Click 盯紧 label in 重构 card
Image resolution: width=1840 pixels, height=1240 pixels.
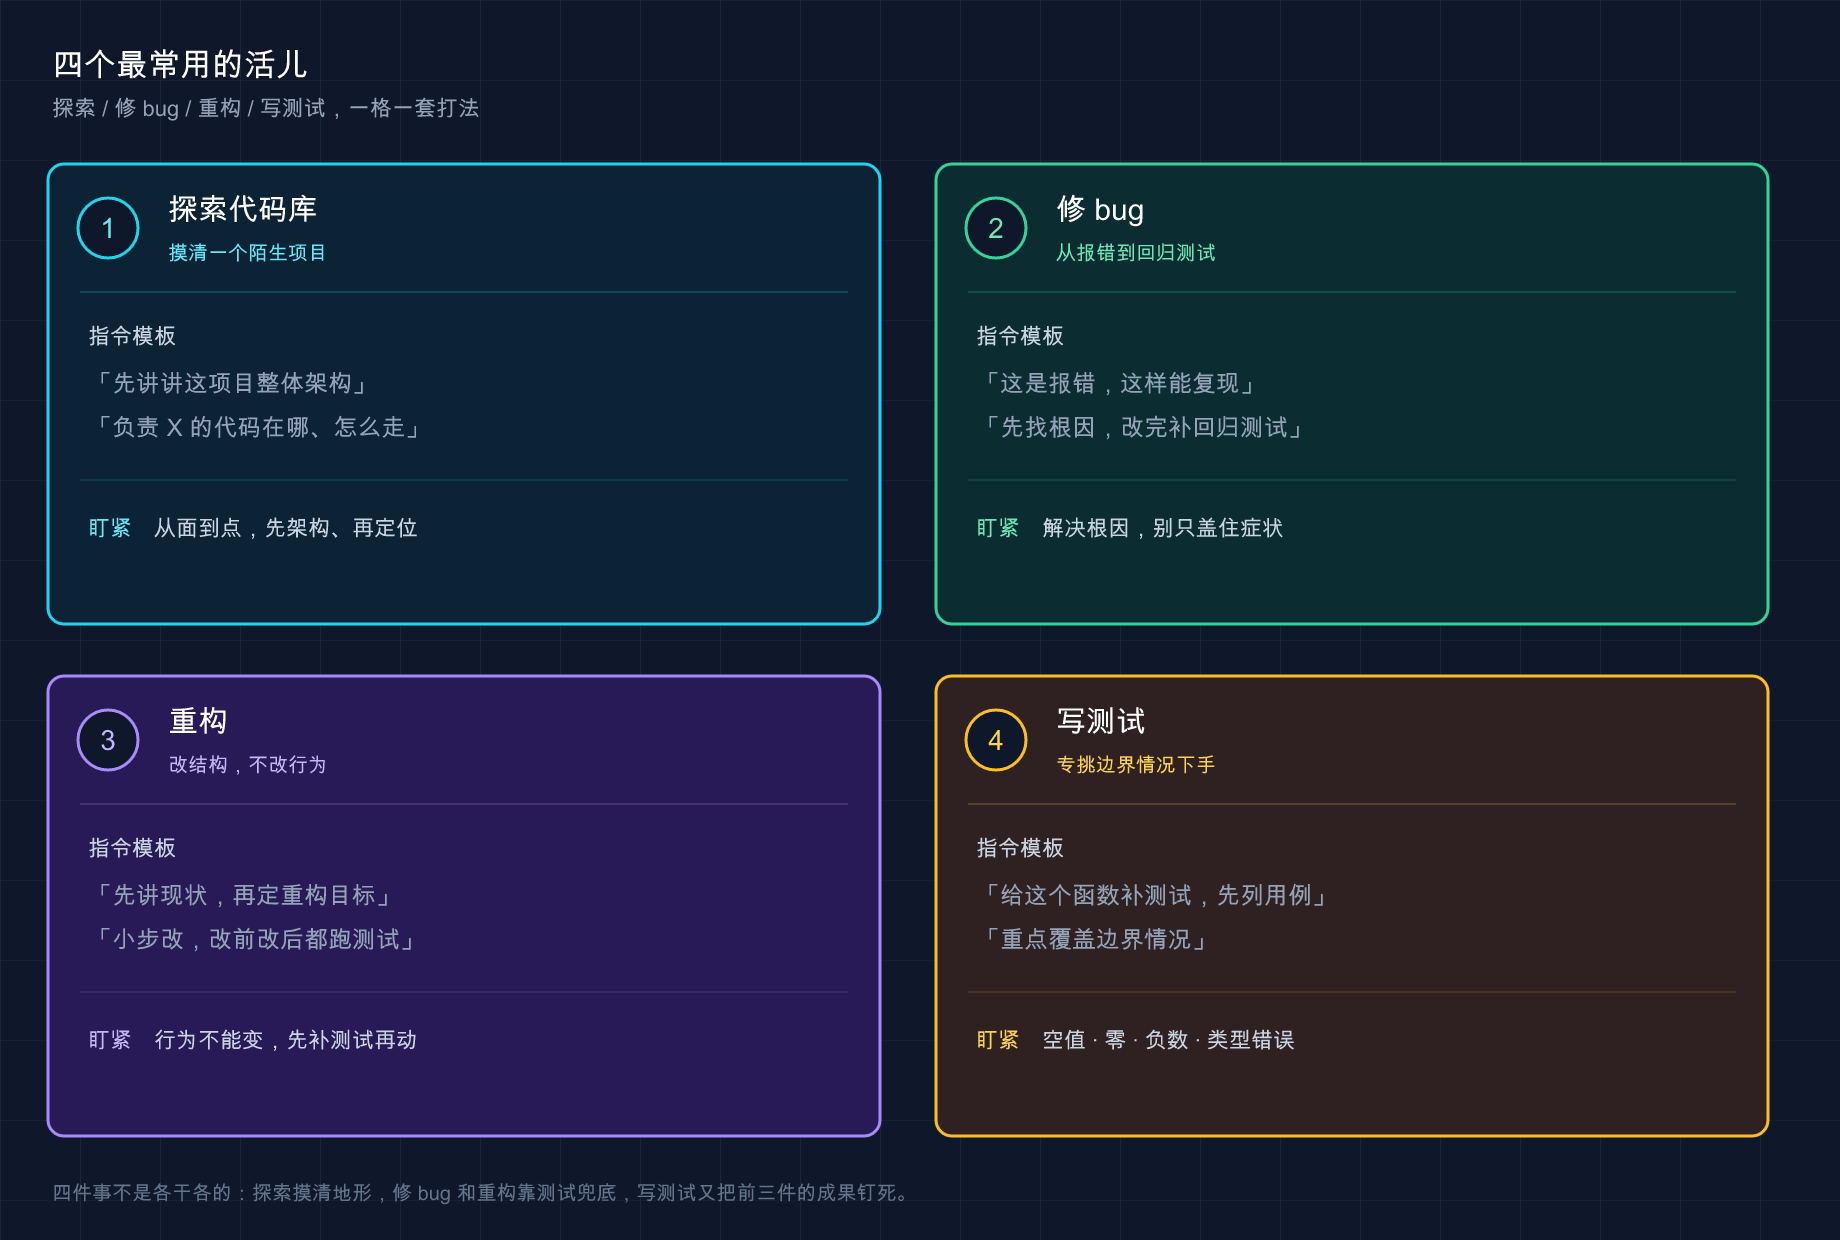click(110, 1040)
